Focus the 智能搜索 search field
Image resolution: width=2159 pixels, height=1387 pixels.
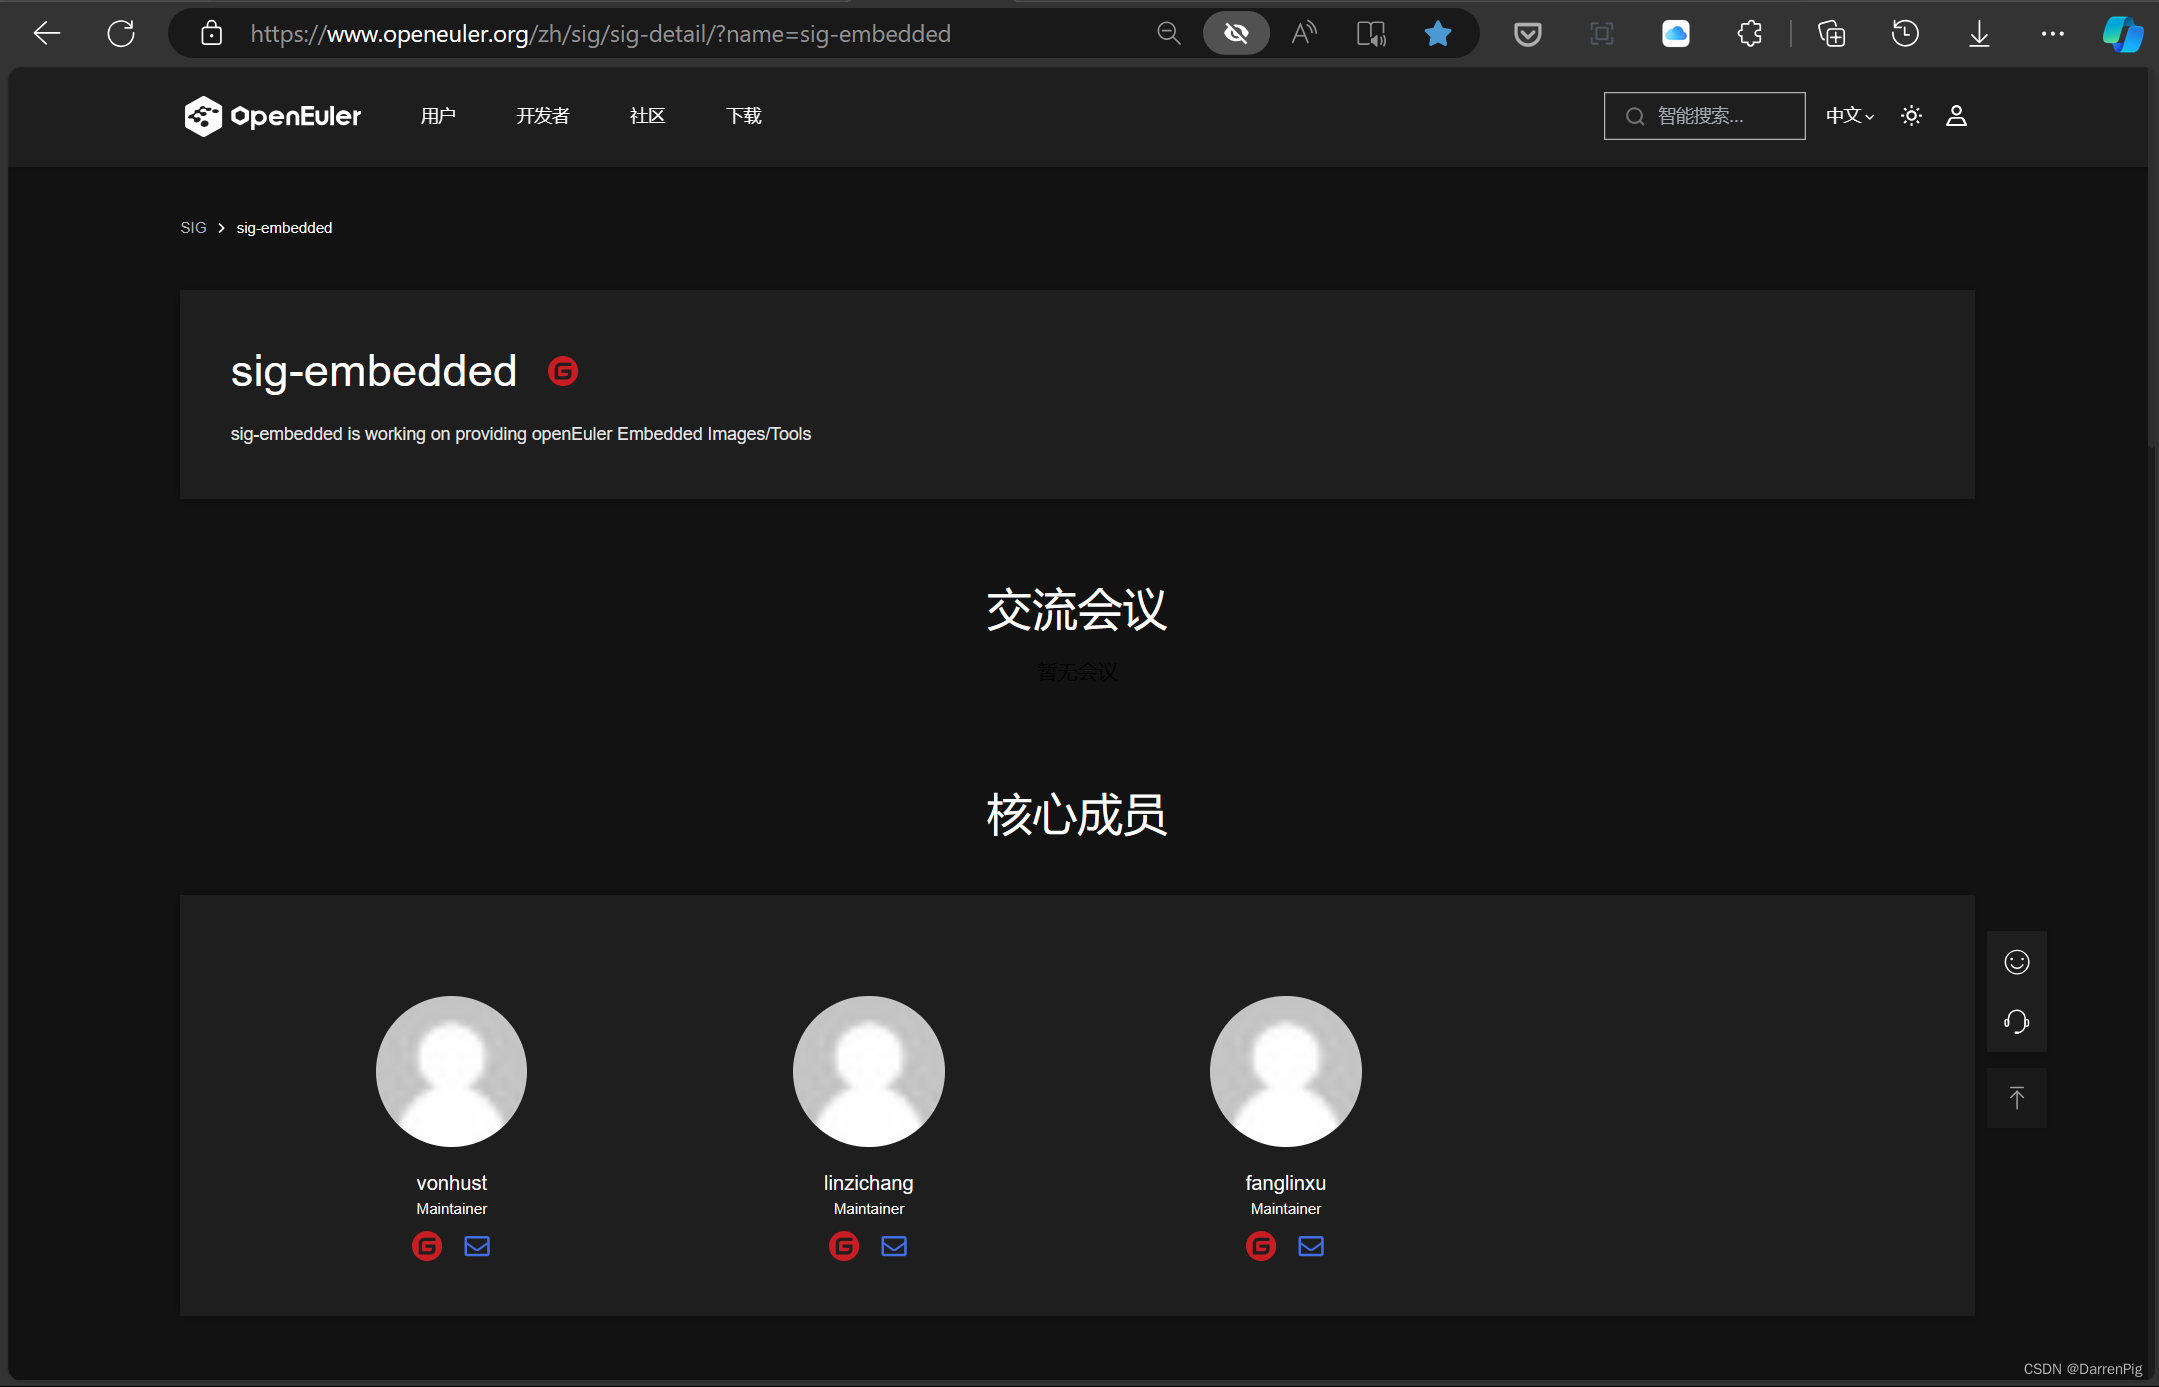1704,116
